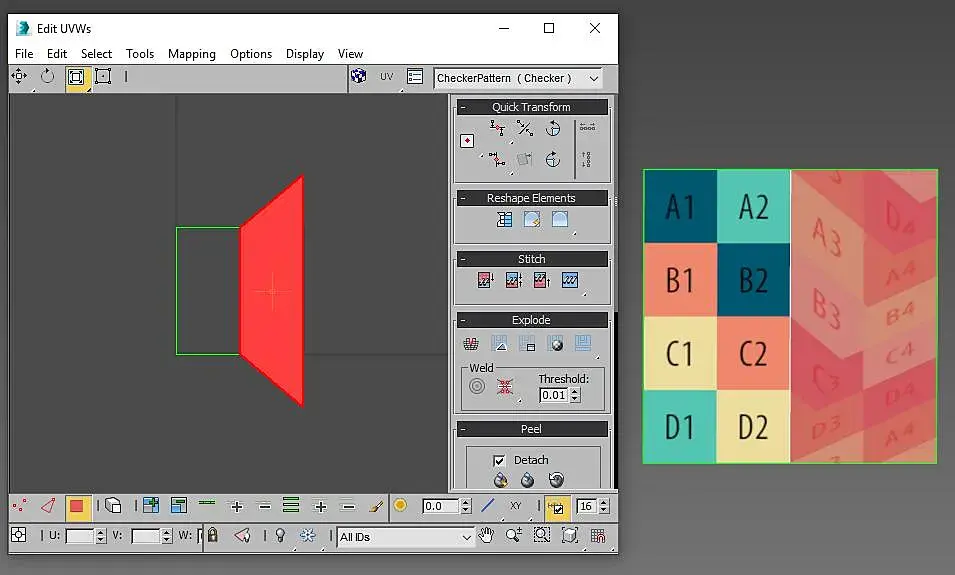The width and height of the screenshot is (955, 575).
Task: Click Space Vertically icon
Action: [x=586, y=159]
